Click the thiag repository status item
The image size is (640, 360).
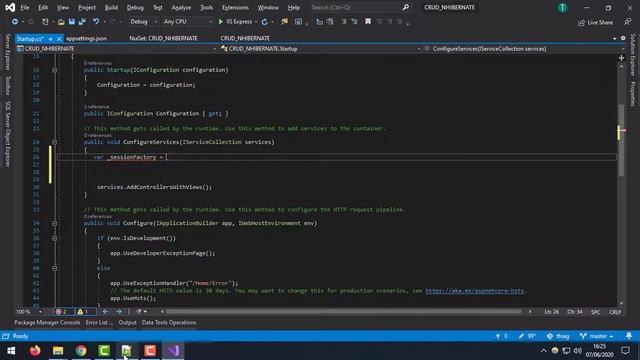[x=558, y=336]
